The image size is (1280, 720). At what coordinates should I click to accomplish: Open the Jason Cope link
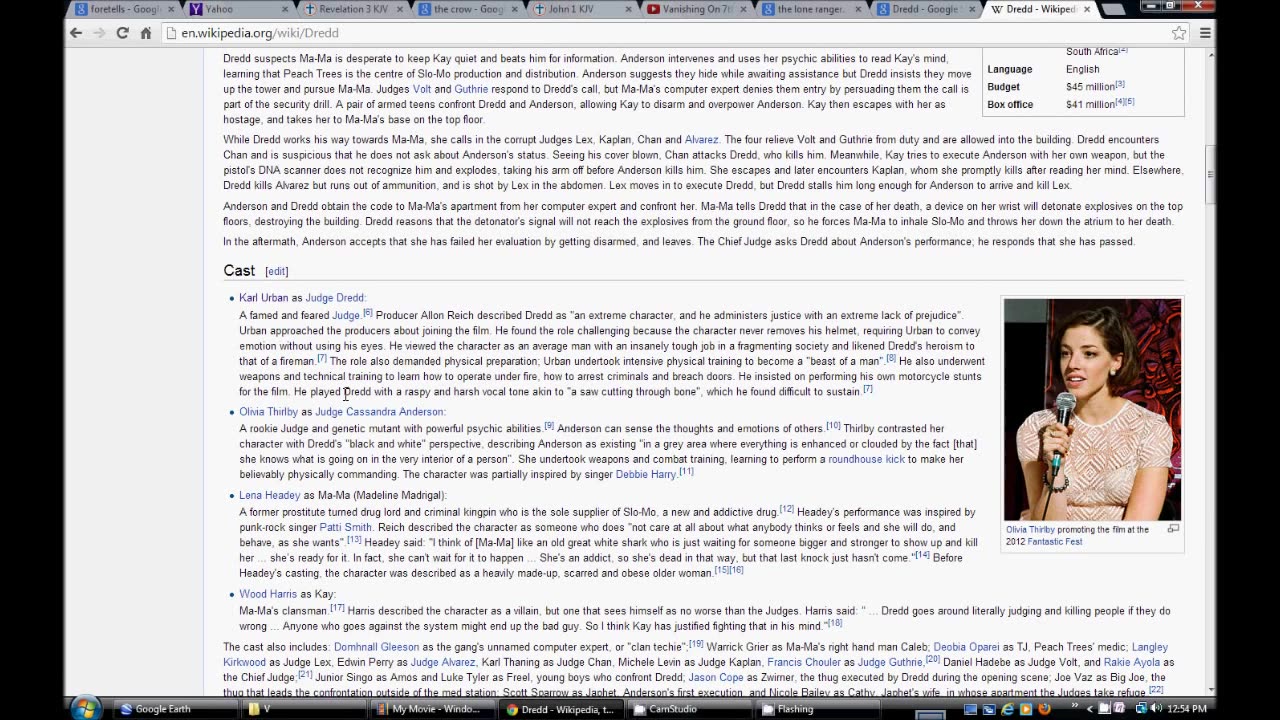(x=716, y=678)
